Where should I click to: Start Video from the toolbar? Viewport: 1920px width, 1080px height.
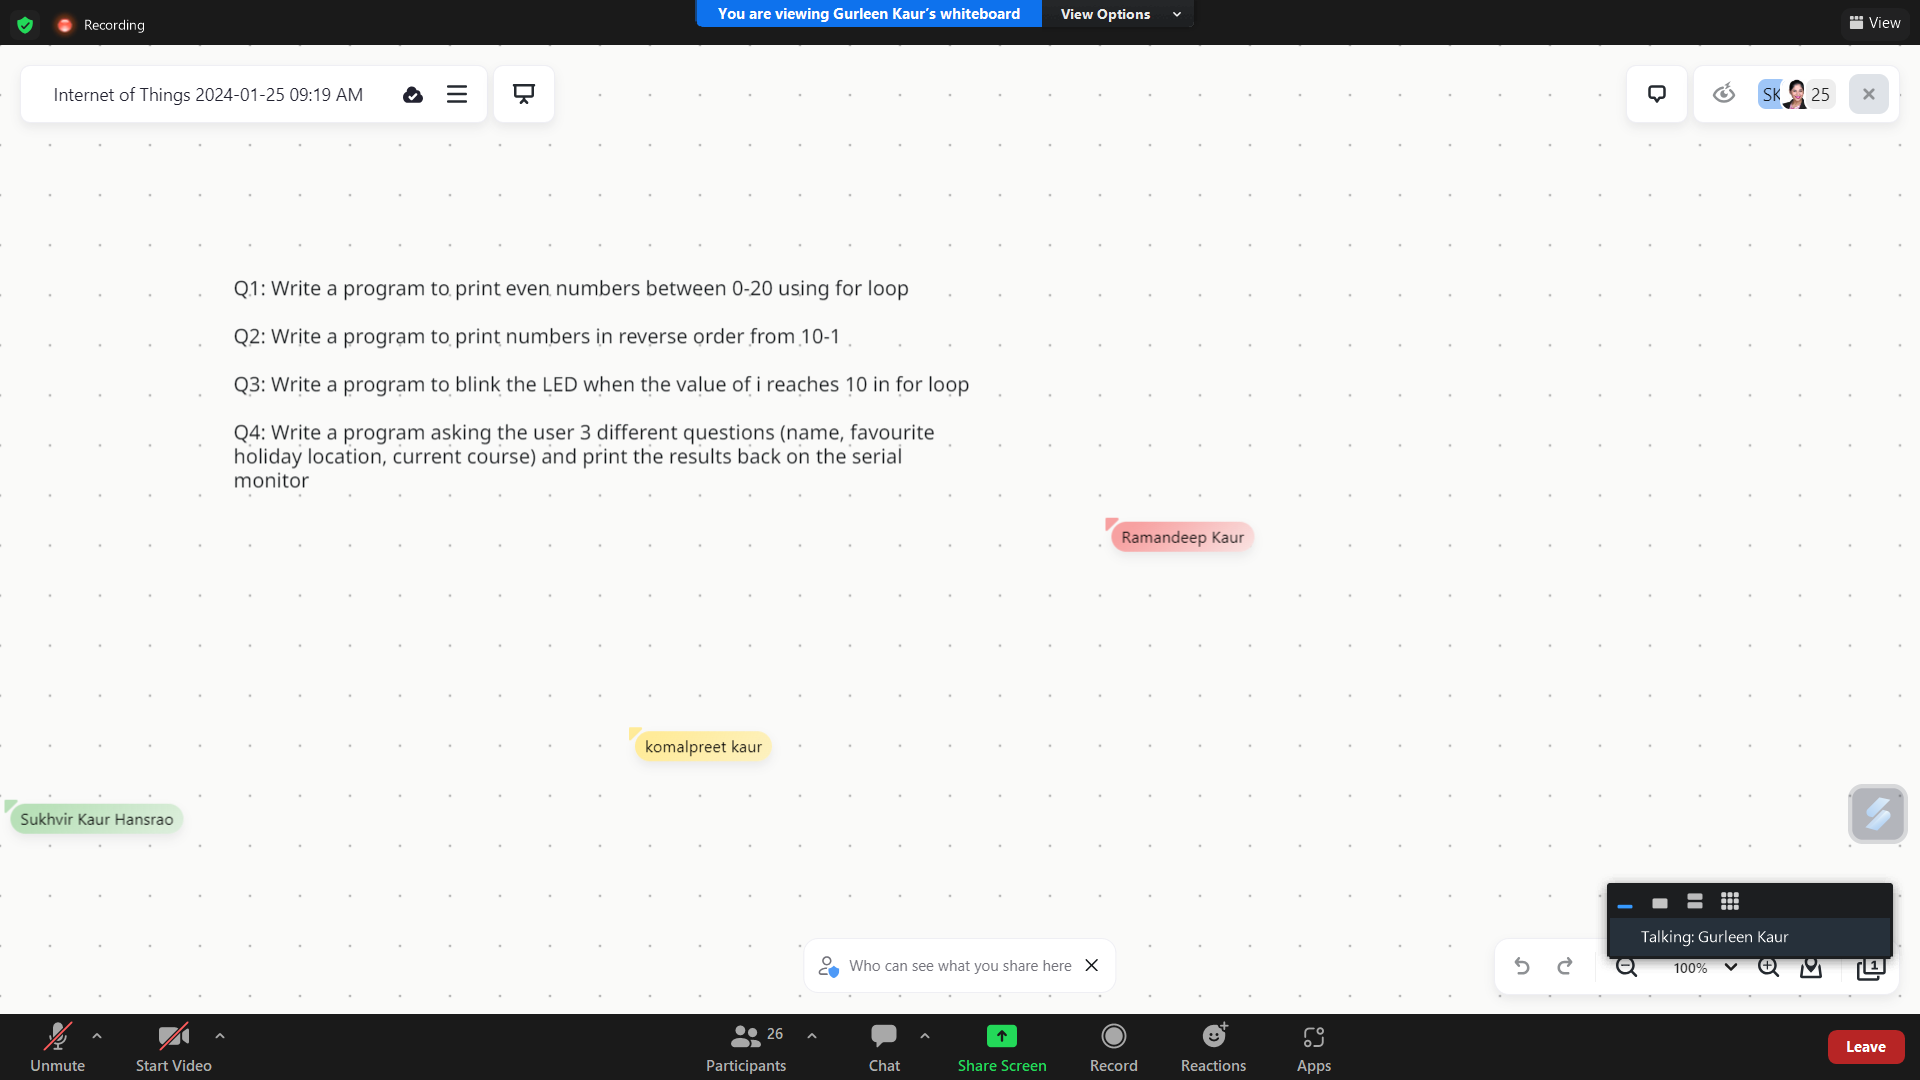pos(173,1046)
